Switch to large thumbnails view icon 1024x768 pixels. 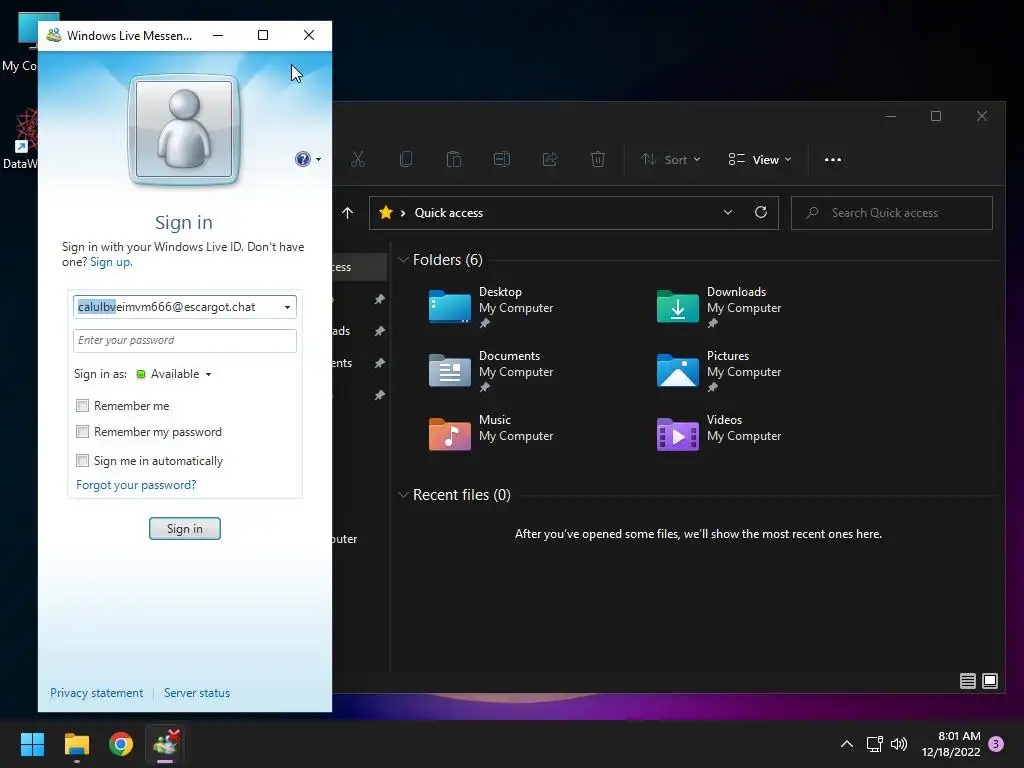(990, 681)
